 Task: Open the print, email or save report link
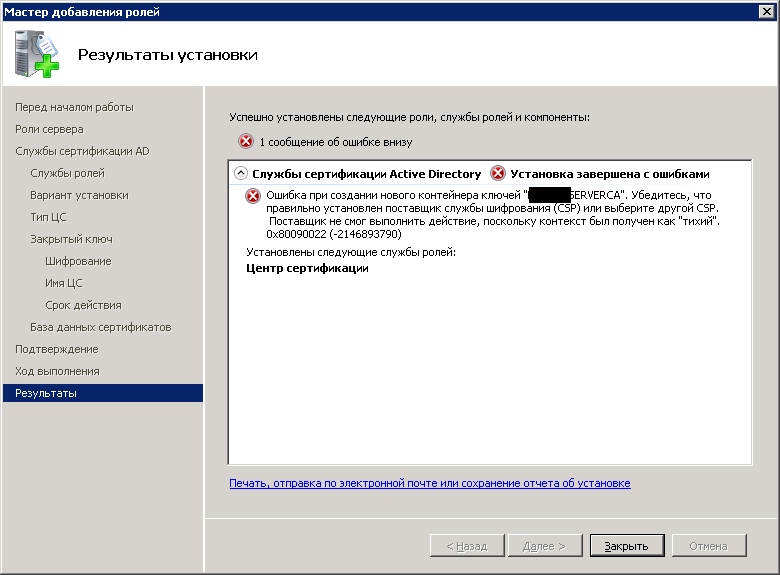coord(429,483)
